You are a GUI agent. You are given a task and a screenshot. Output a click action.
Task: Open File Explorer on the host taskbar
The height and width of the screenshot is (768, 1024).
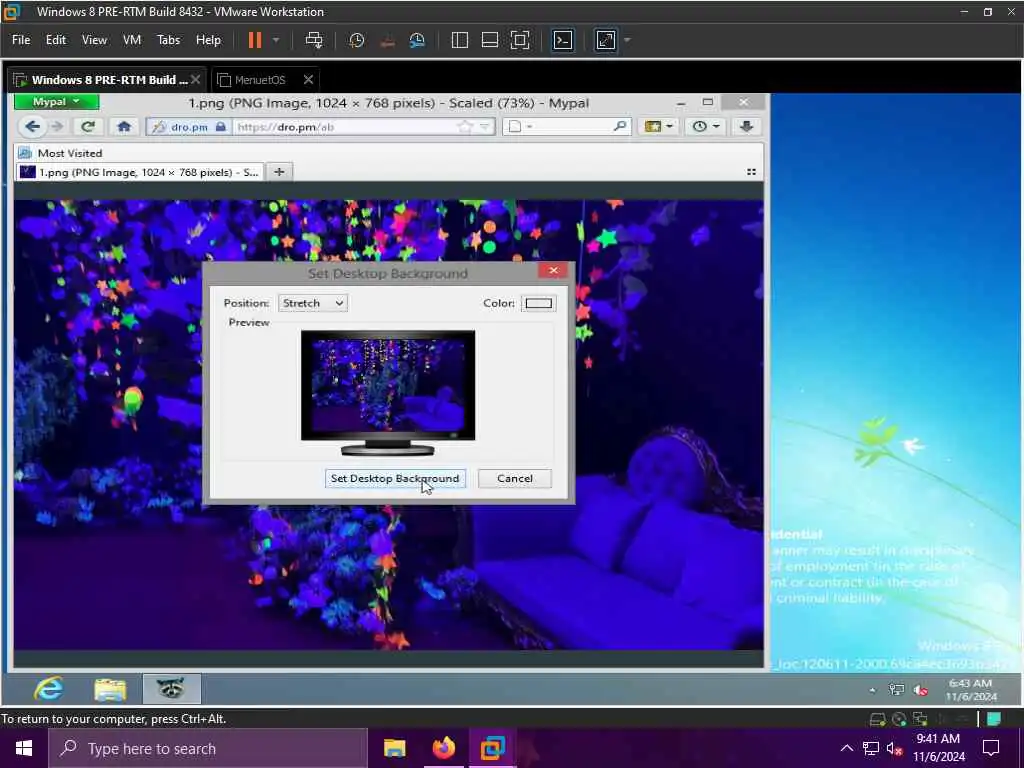(x=394, y=748)
